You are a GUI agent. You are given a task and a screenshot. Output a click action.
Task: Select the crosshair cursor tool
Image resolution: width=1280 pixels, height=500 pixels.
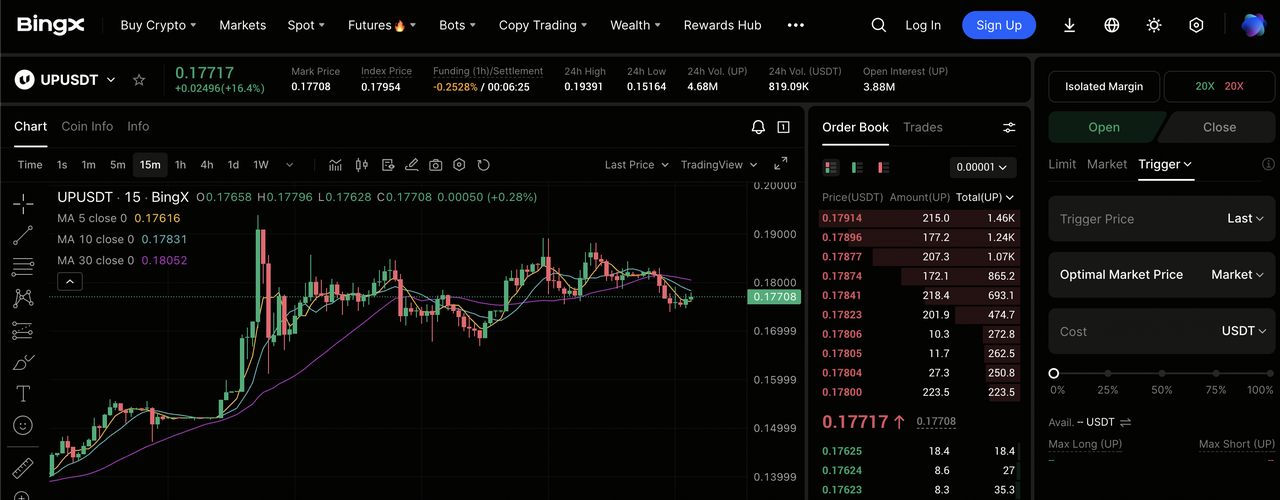tap(23, 205)
